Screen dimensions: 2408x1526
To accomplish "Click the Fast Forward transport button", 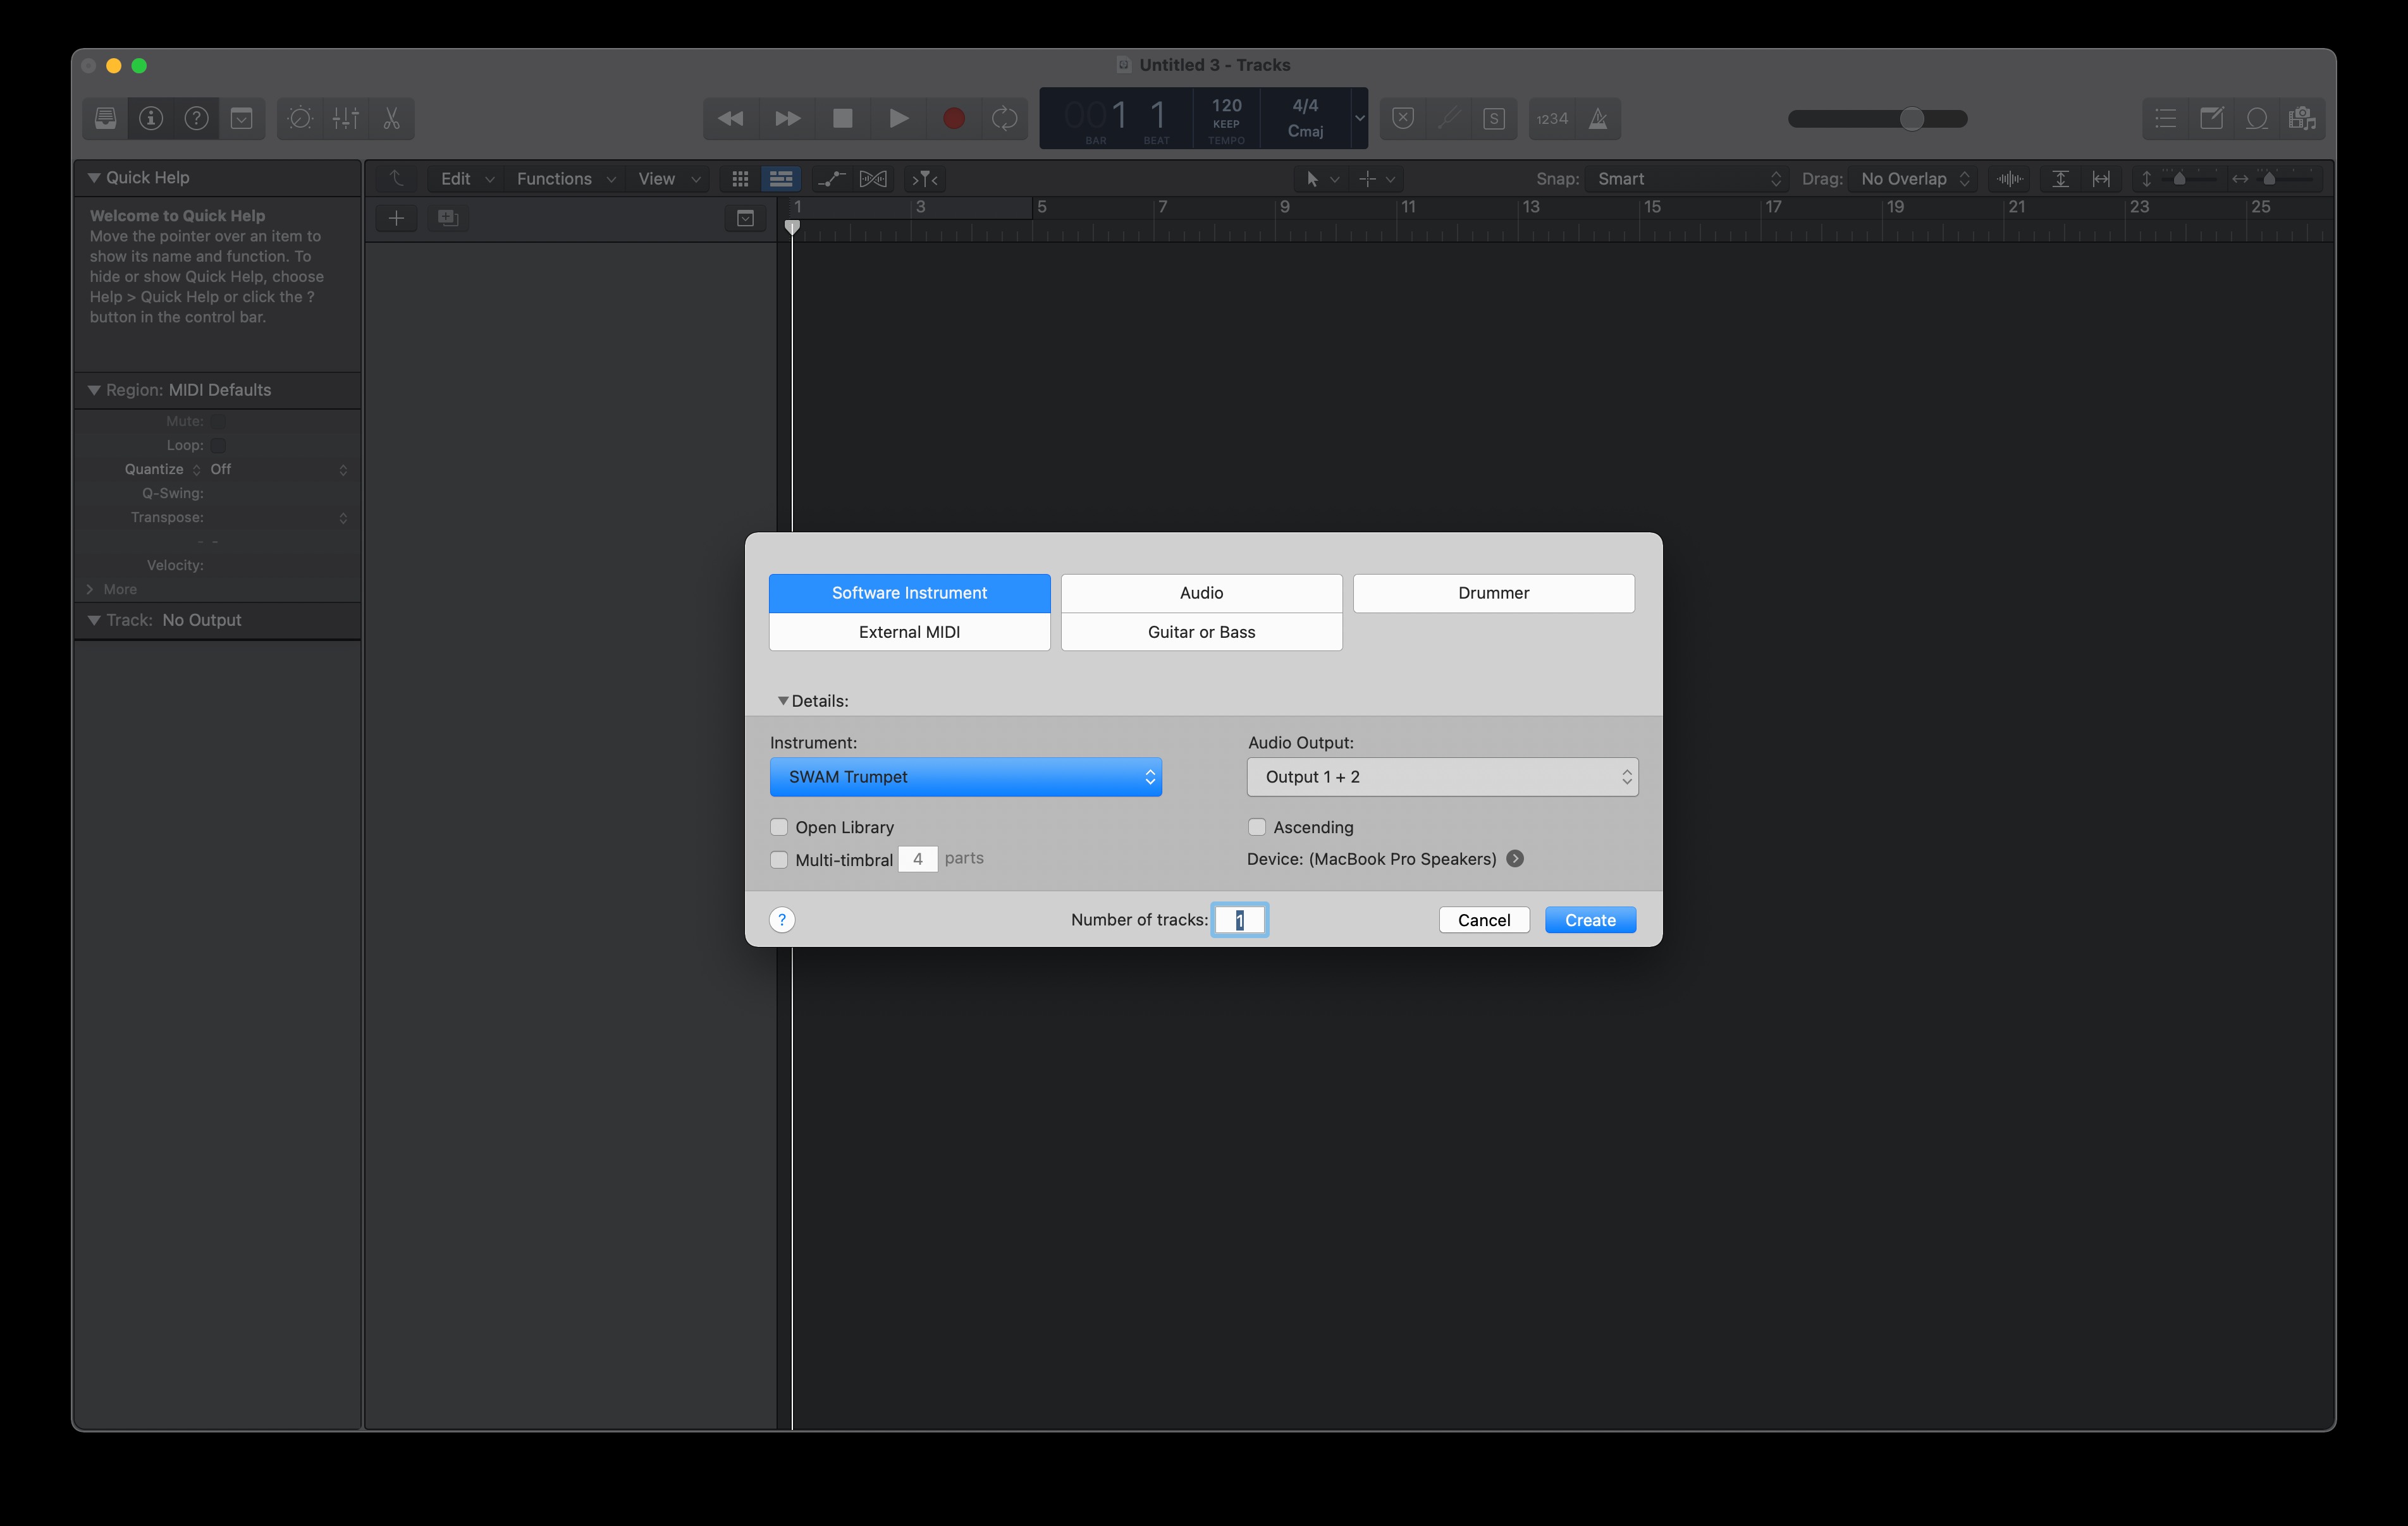I will (787, 119).
